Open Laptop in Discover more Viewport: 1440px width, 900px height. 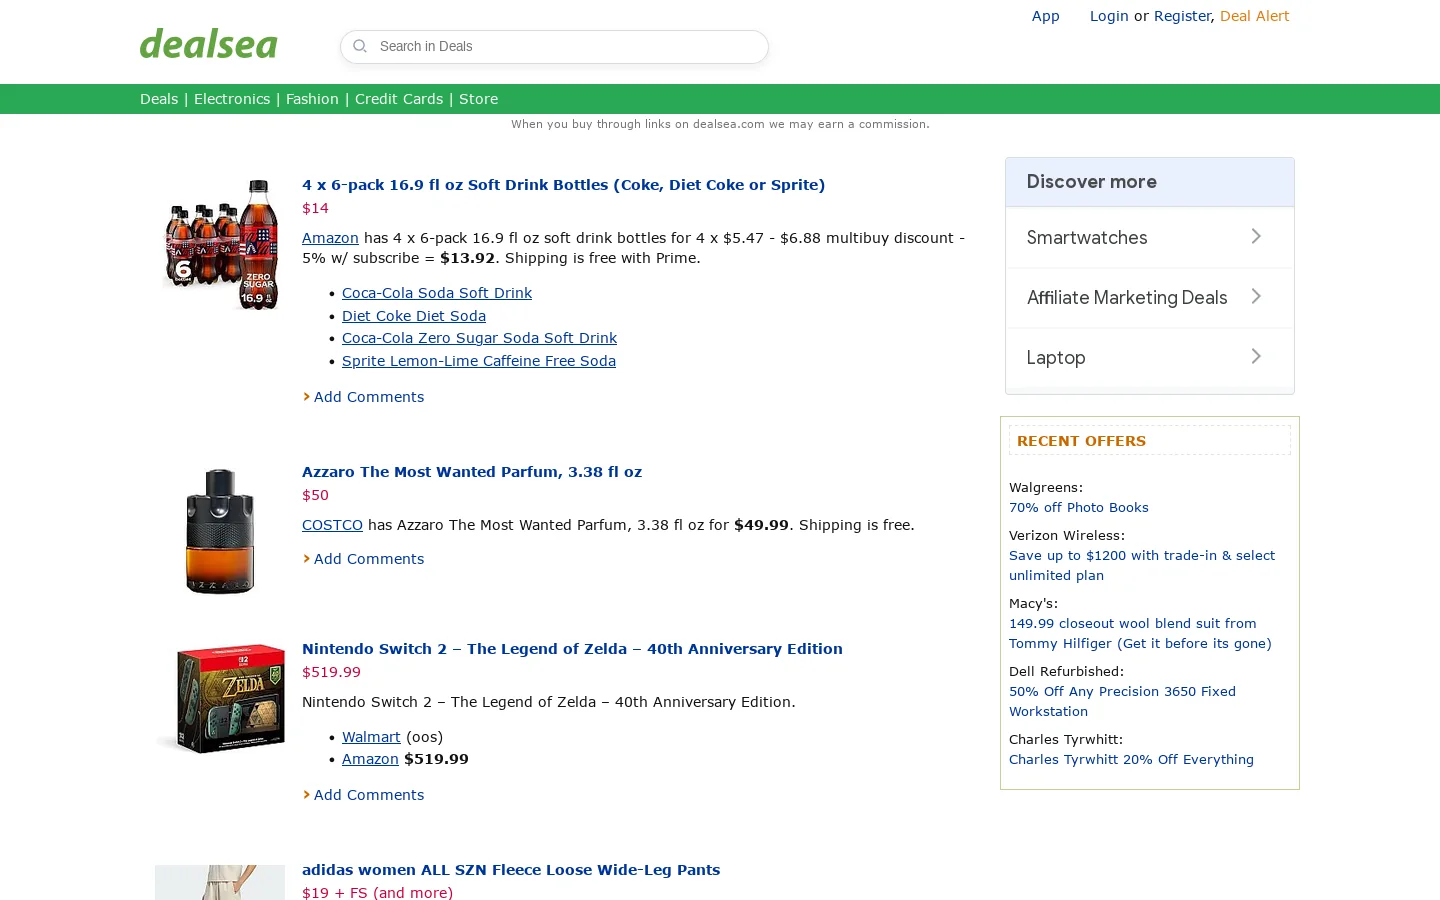point(1056,358)
